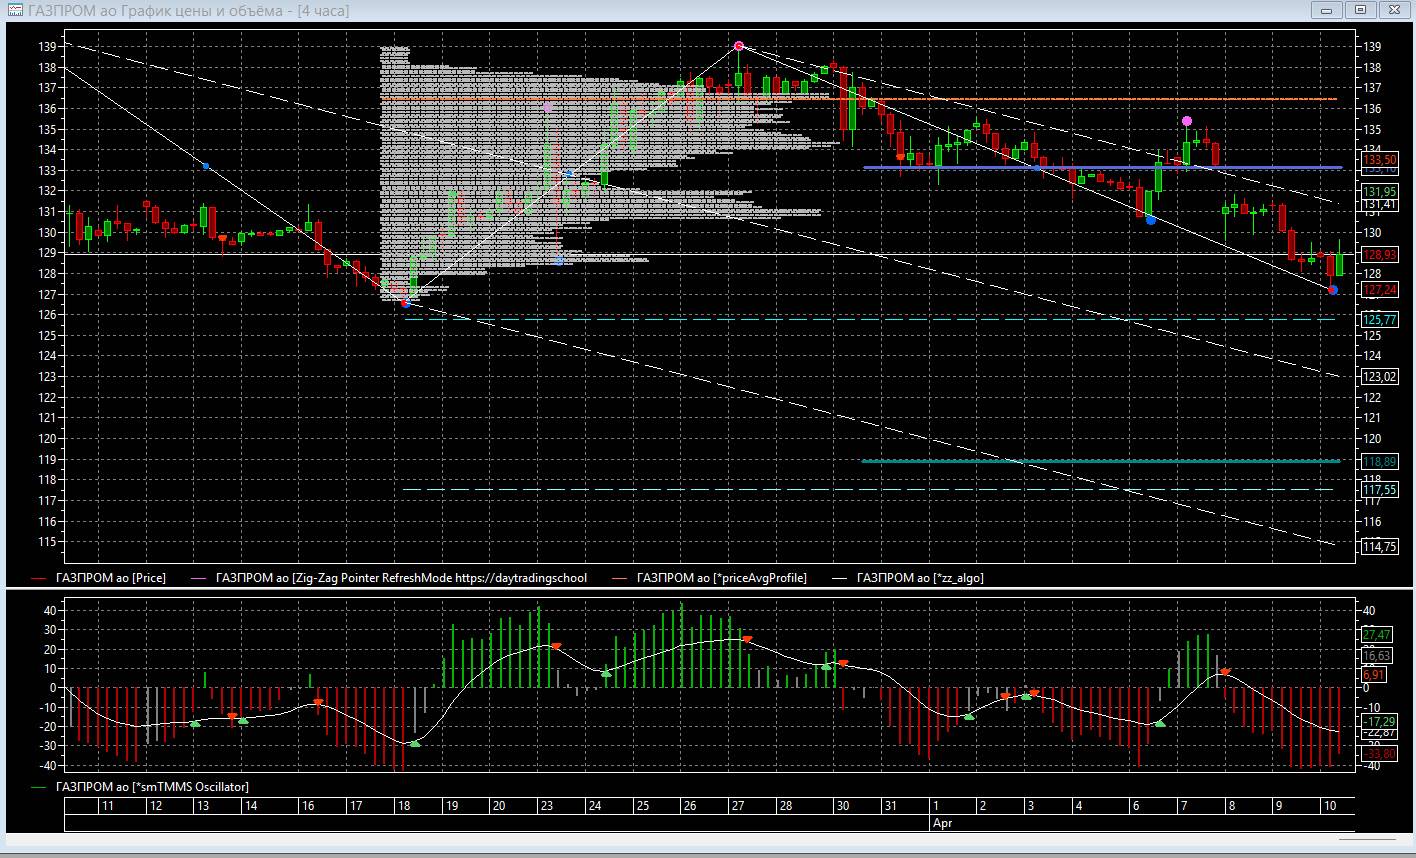Click the green oscillator arrow on the 6th
This screenshot has width=1416, height=858.
1160,723
